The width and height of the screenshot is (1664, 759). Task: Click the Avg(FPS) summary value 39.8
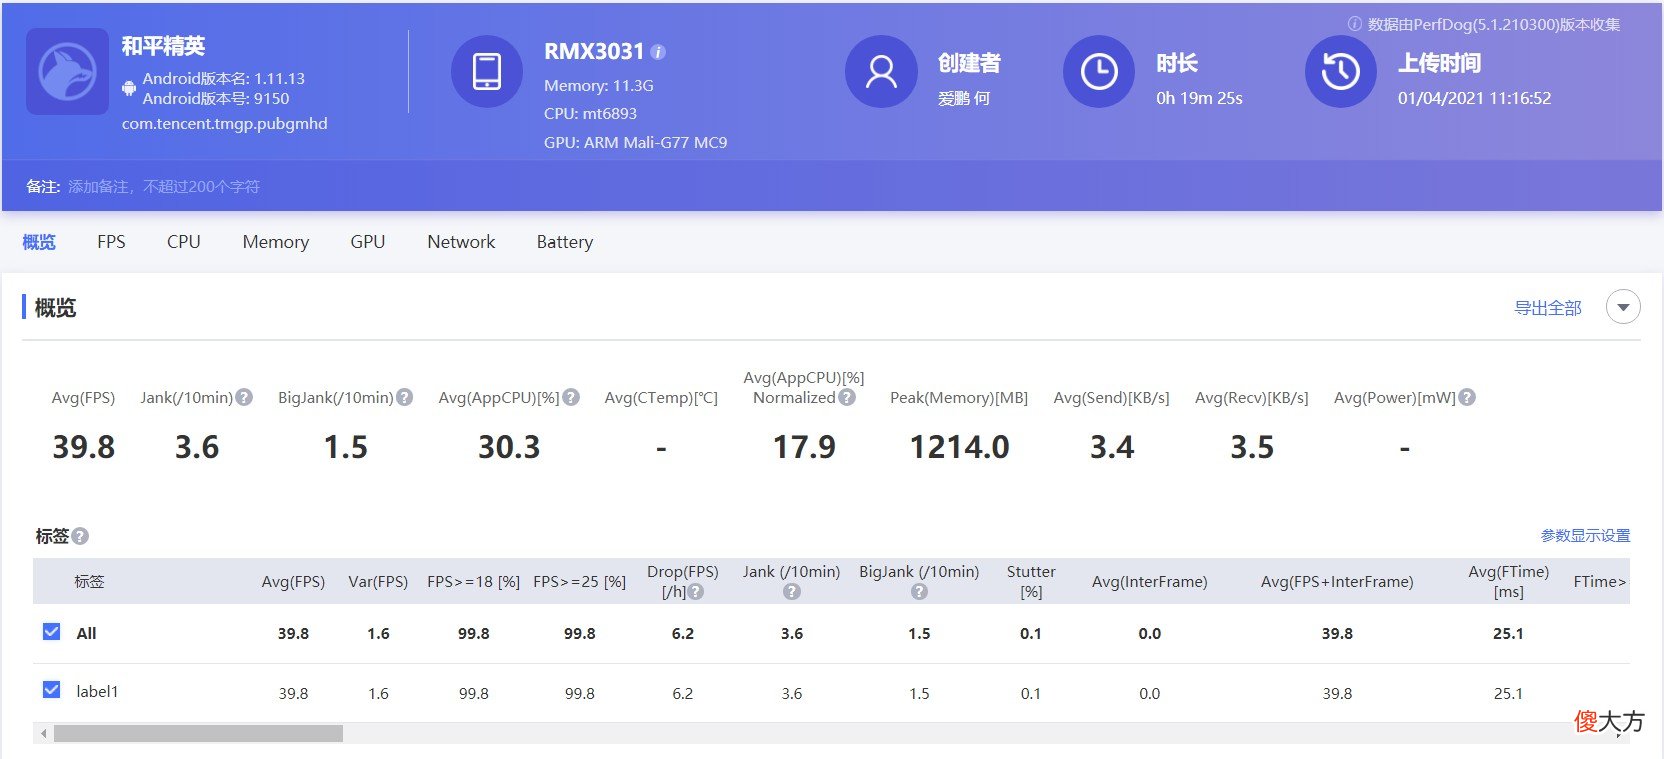tap(83, 447)
